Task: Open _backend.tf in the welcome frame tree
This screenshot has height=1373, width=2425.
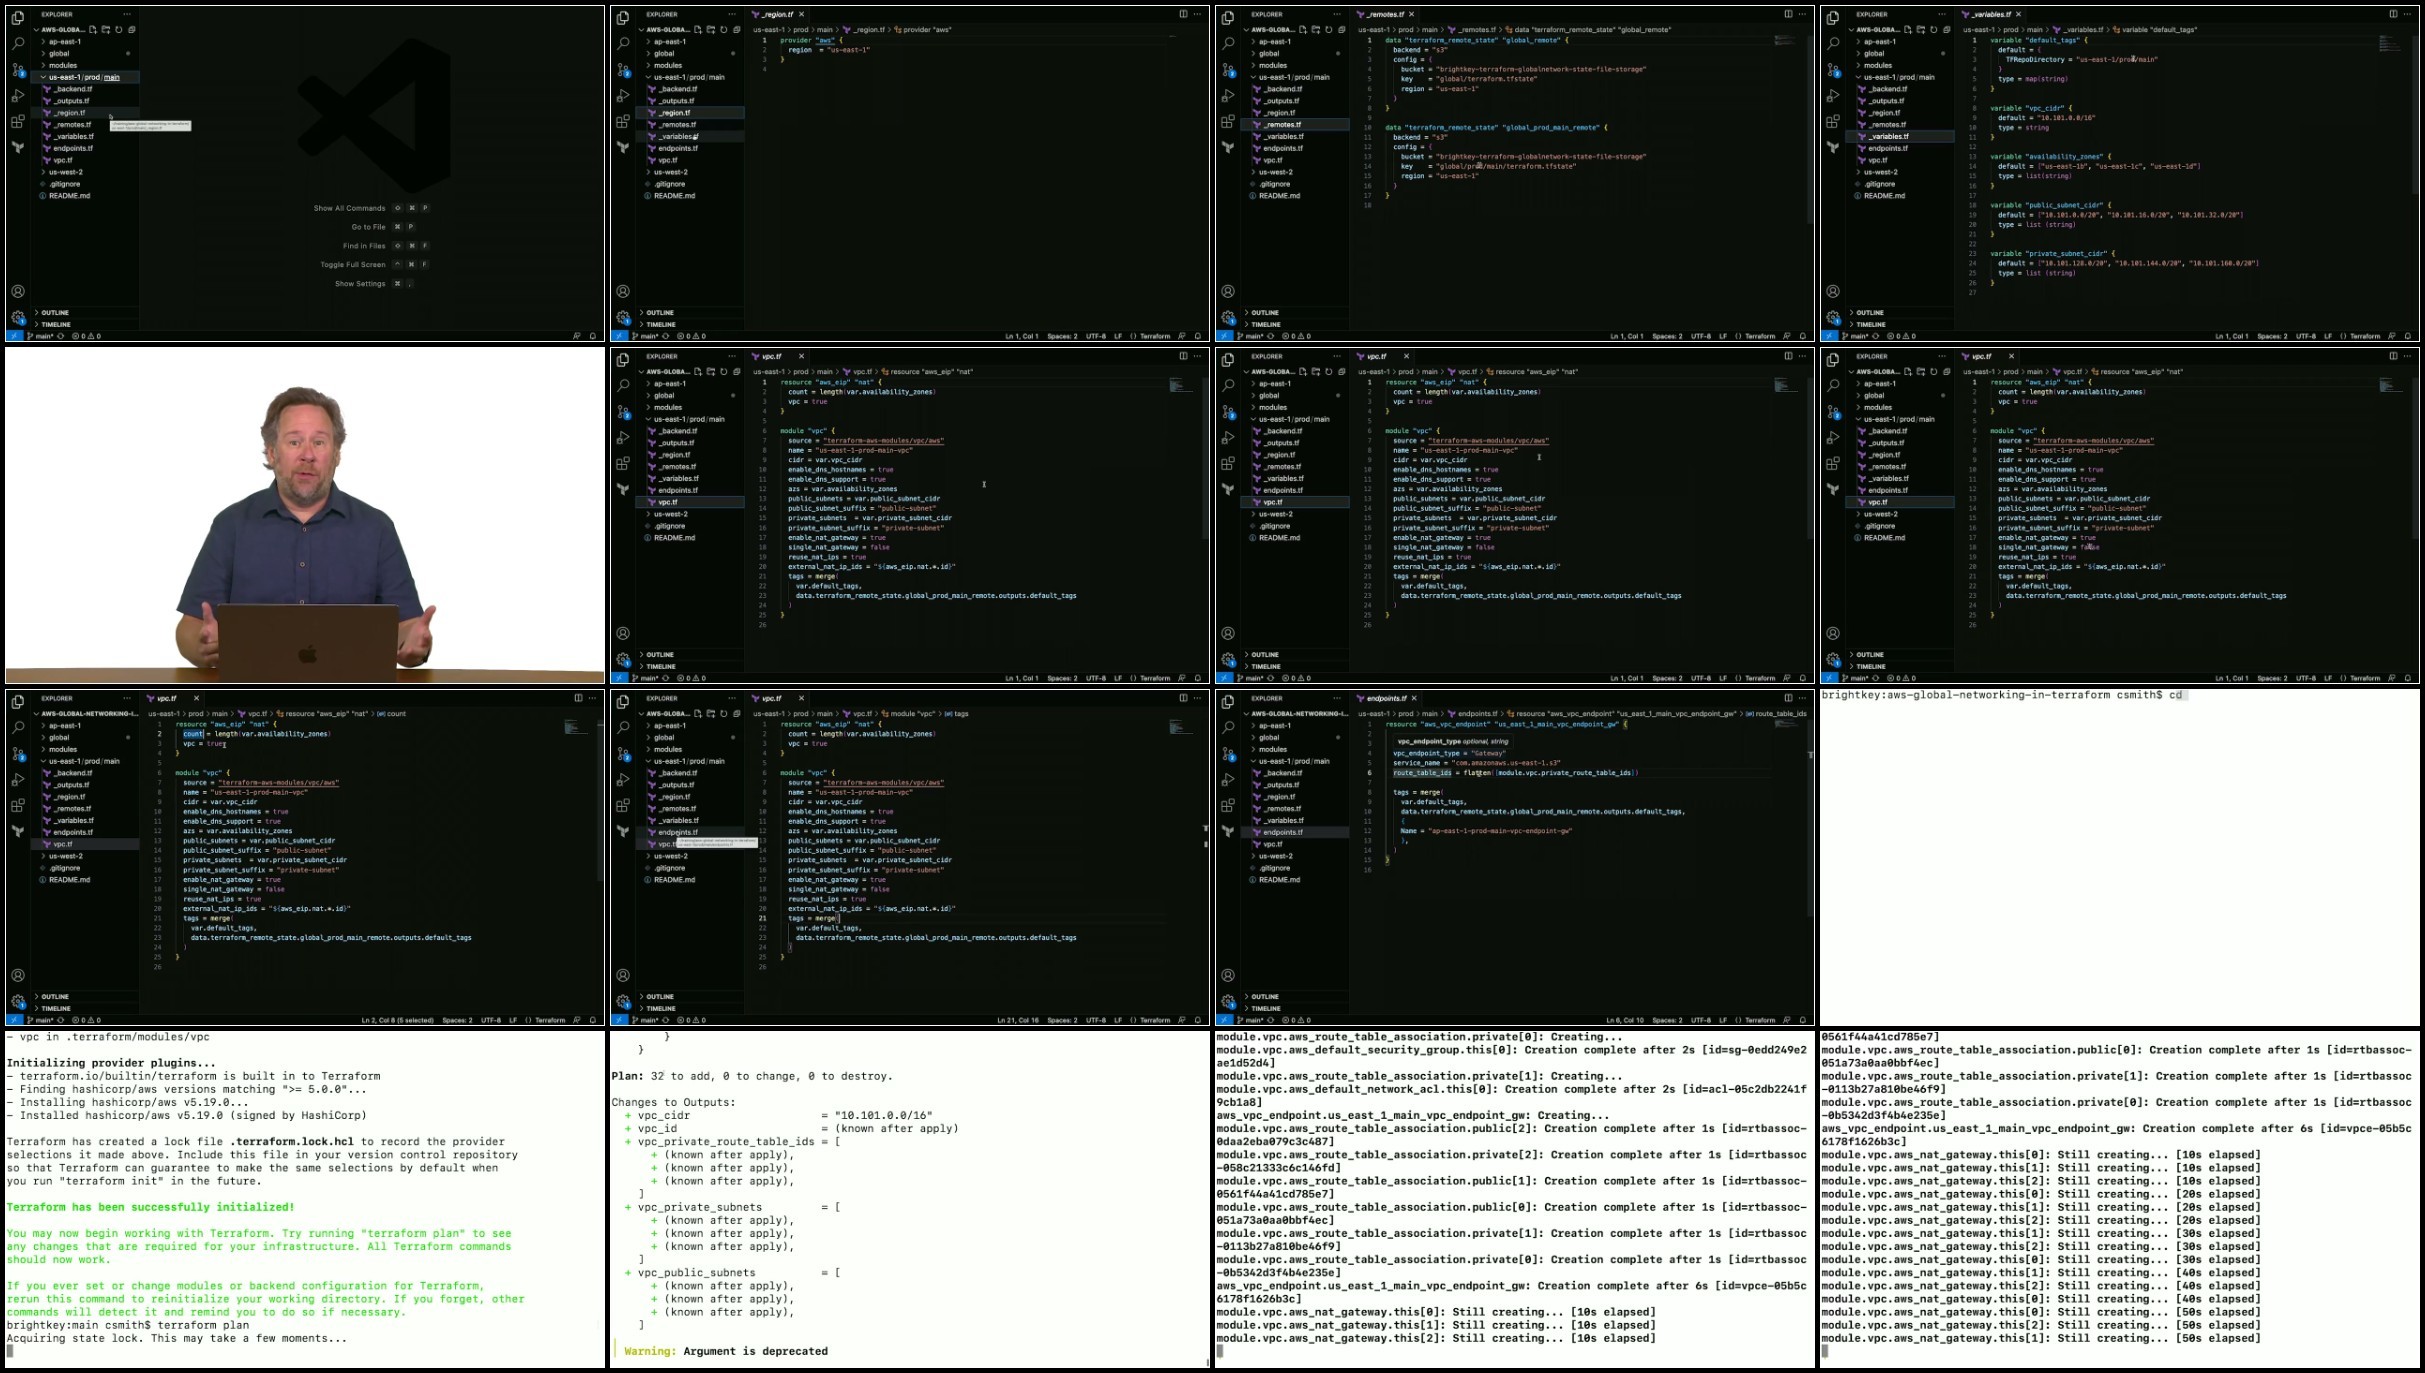Action: (73, 89)
